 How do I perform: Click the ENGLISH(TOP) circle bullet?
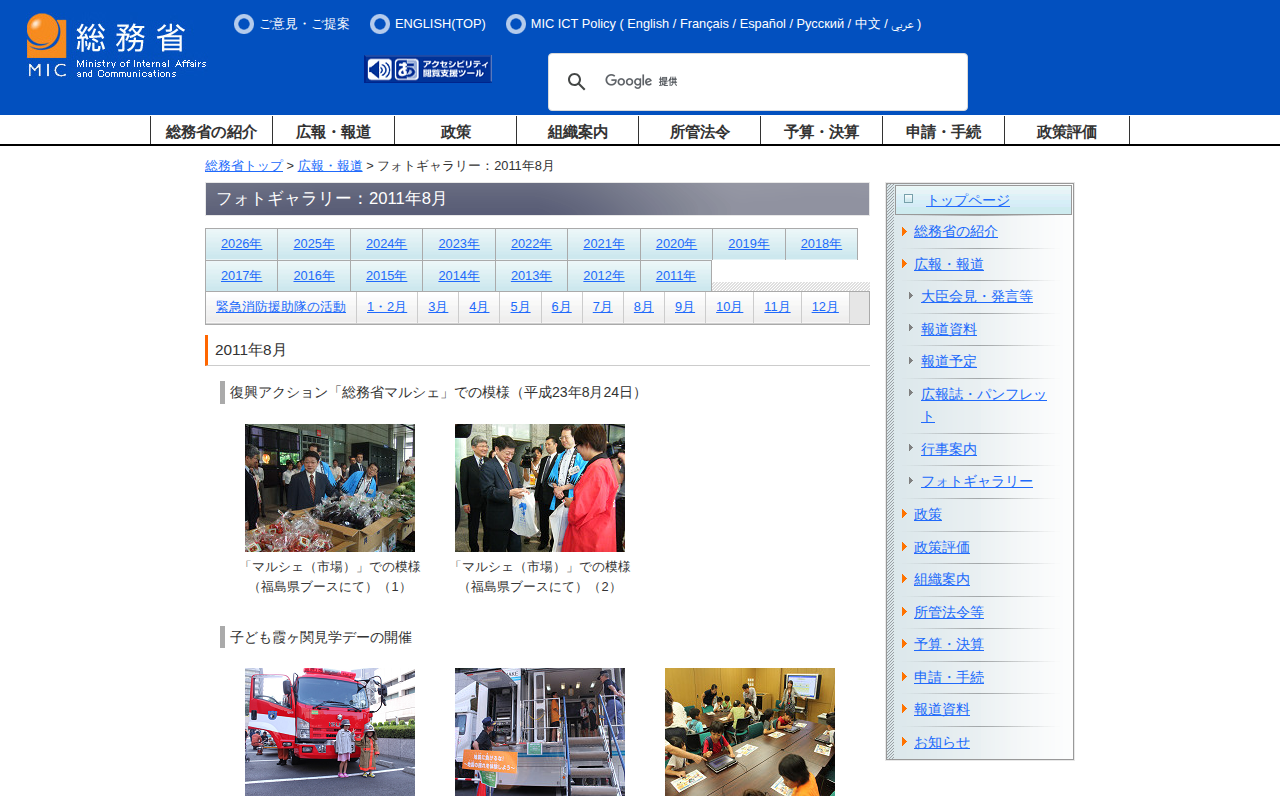tap(380, 24)
